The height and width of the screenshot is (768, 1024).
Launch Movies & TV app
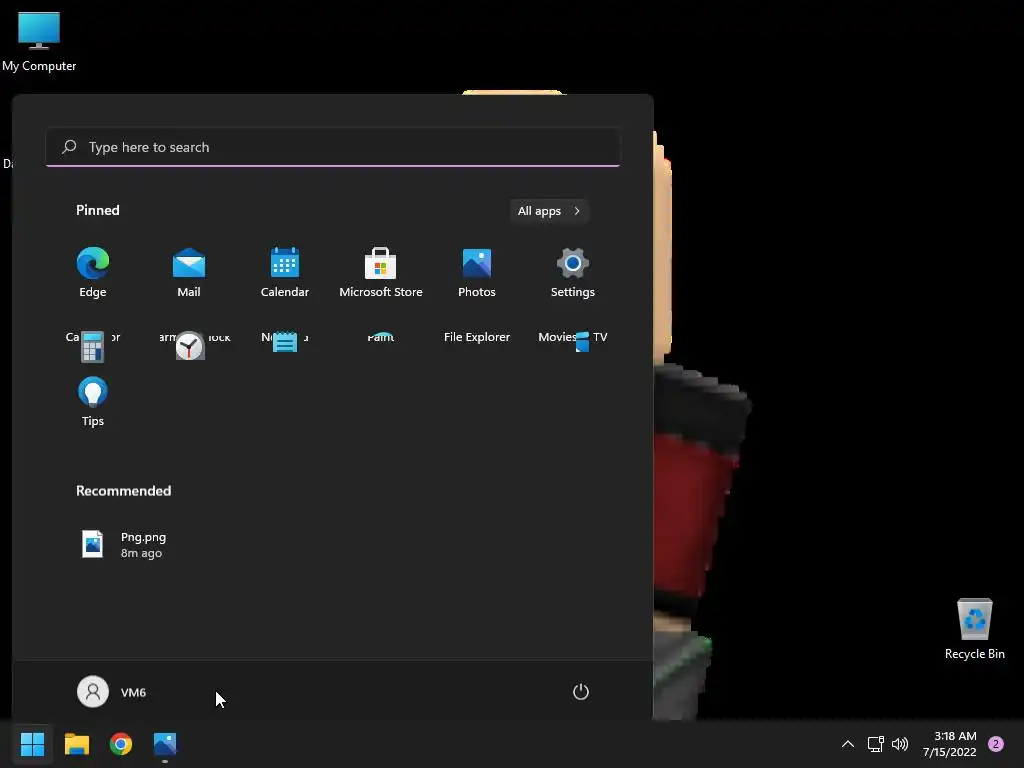573,340
